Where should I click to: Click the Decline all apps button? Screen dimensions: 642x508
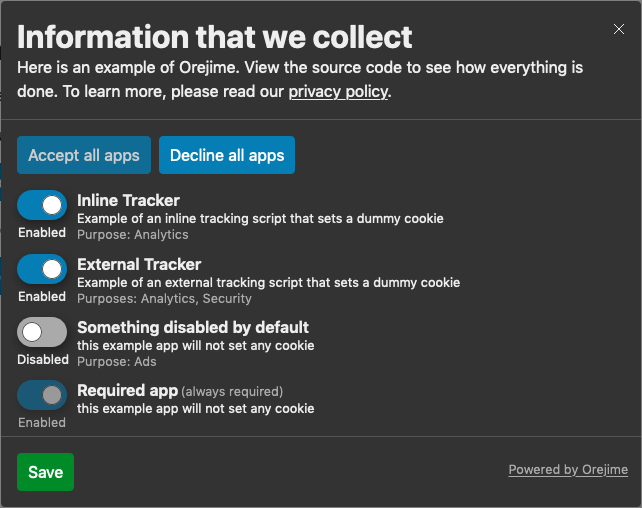[227, 155]
